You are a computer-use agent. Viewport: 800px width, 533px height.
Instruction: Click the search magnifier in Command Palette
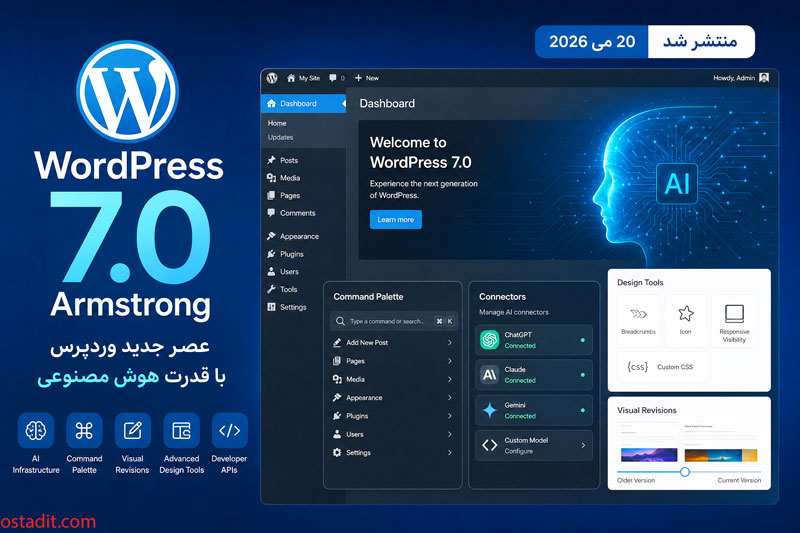340,321
